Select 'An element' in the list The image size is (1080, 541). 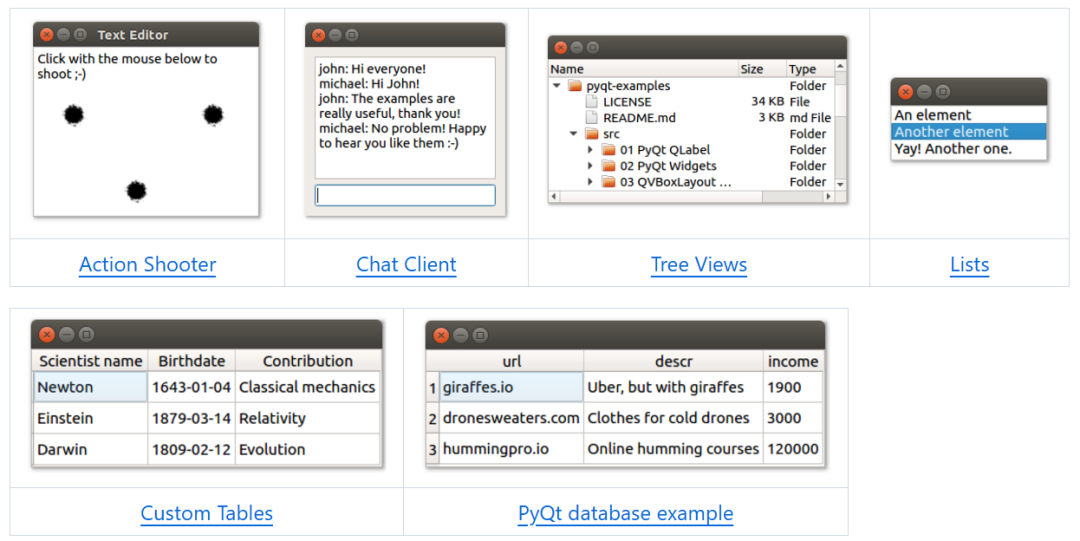pyautogui.click(x=933, y=115)
